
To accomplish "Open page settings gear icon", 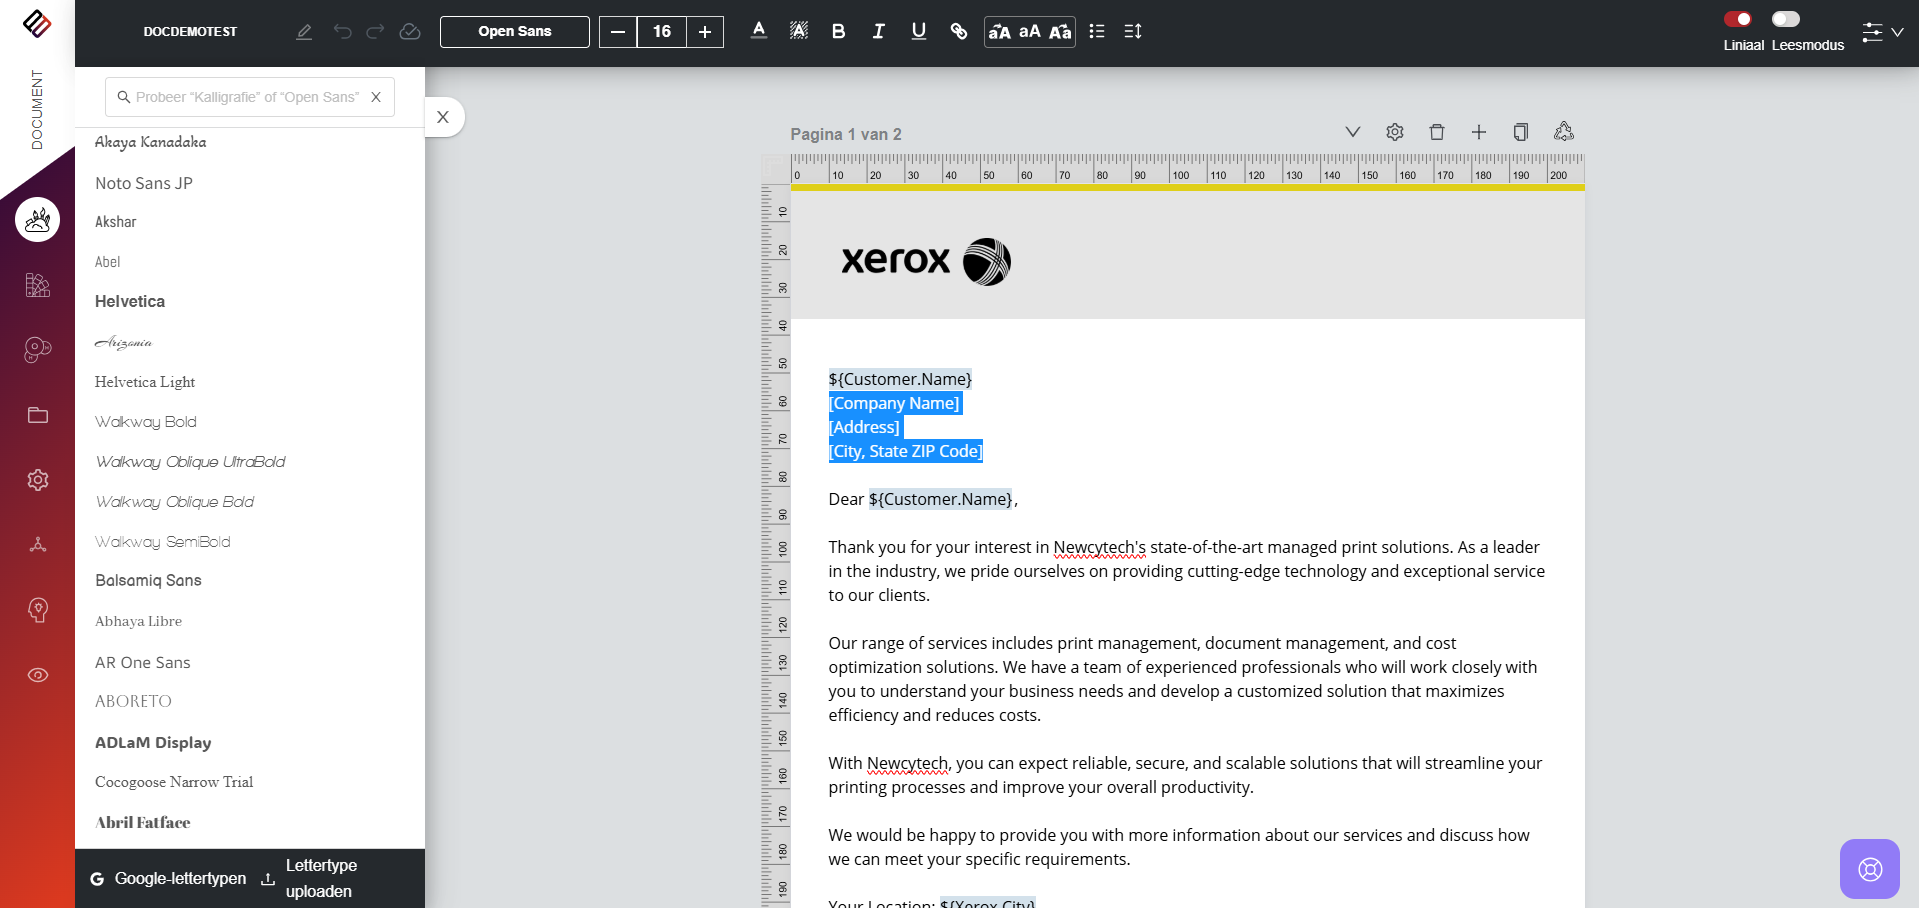I will (x=1395, y=132).
